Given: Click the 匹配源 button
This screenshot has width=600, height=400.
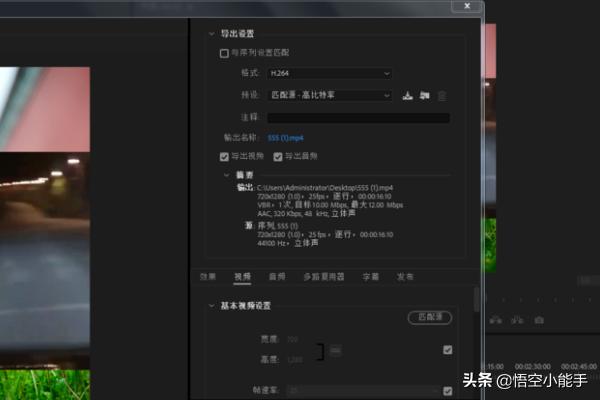Looking at the screenshot, I should 431,317.
